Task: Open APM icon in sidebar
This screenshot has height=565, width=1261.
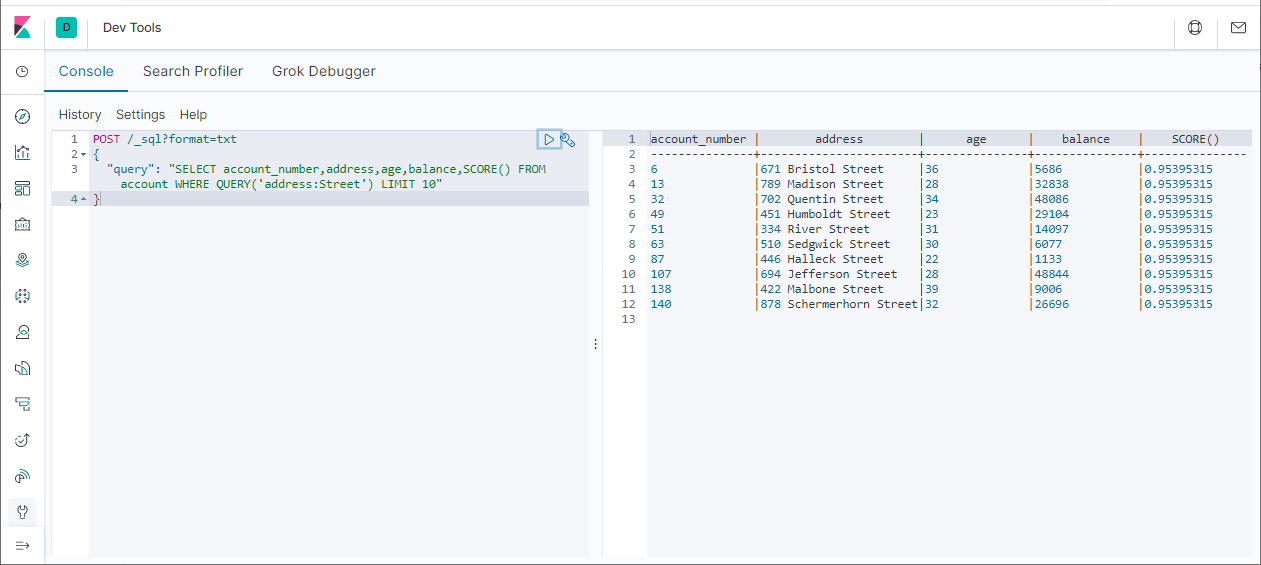Action: pyautogui.click(x=22, y=405)
